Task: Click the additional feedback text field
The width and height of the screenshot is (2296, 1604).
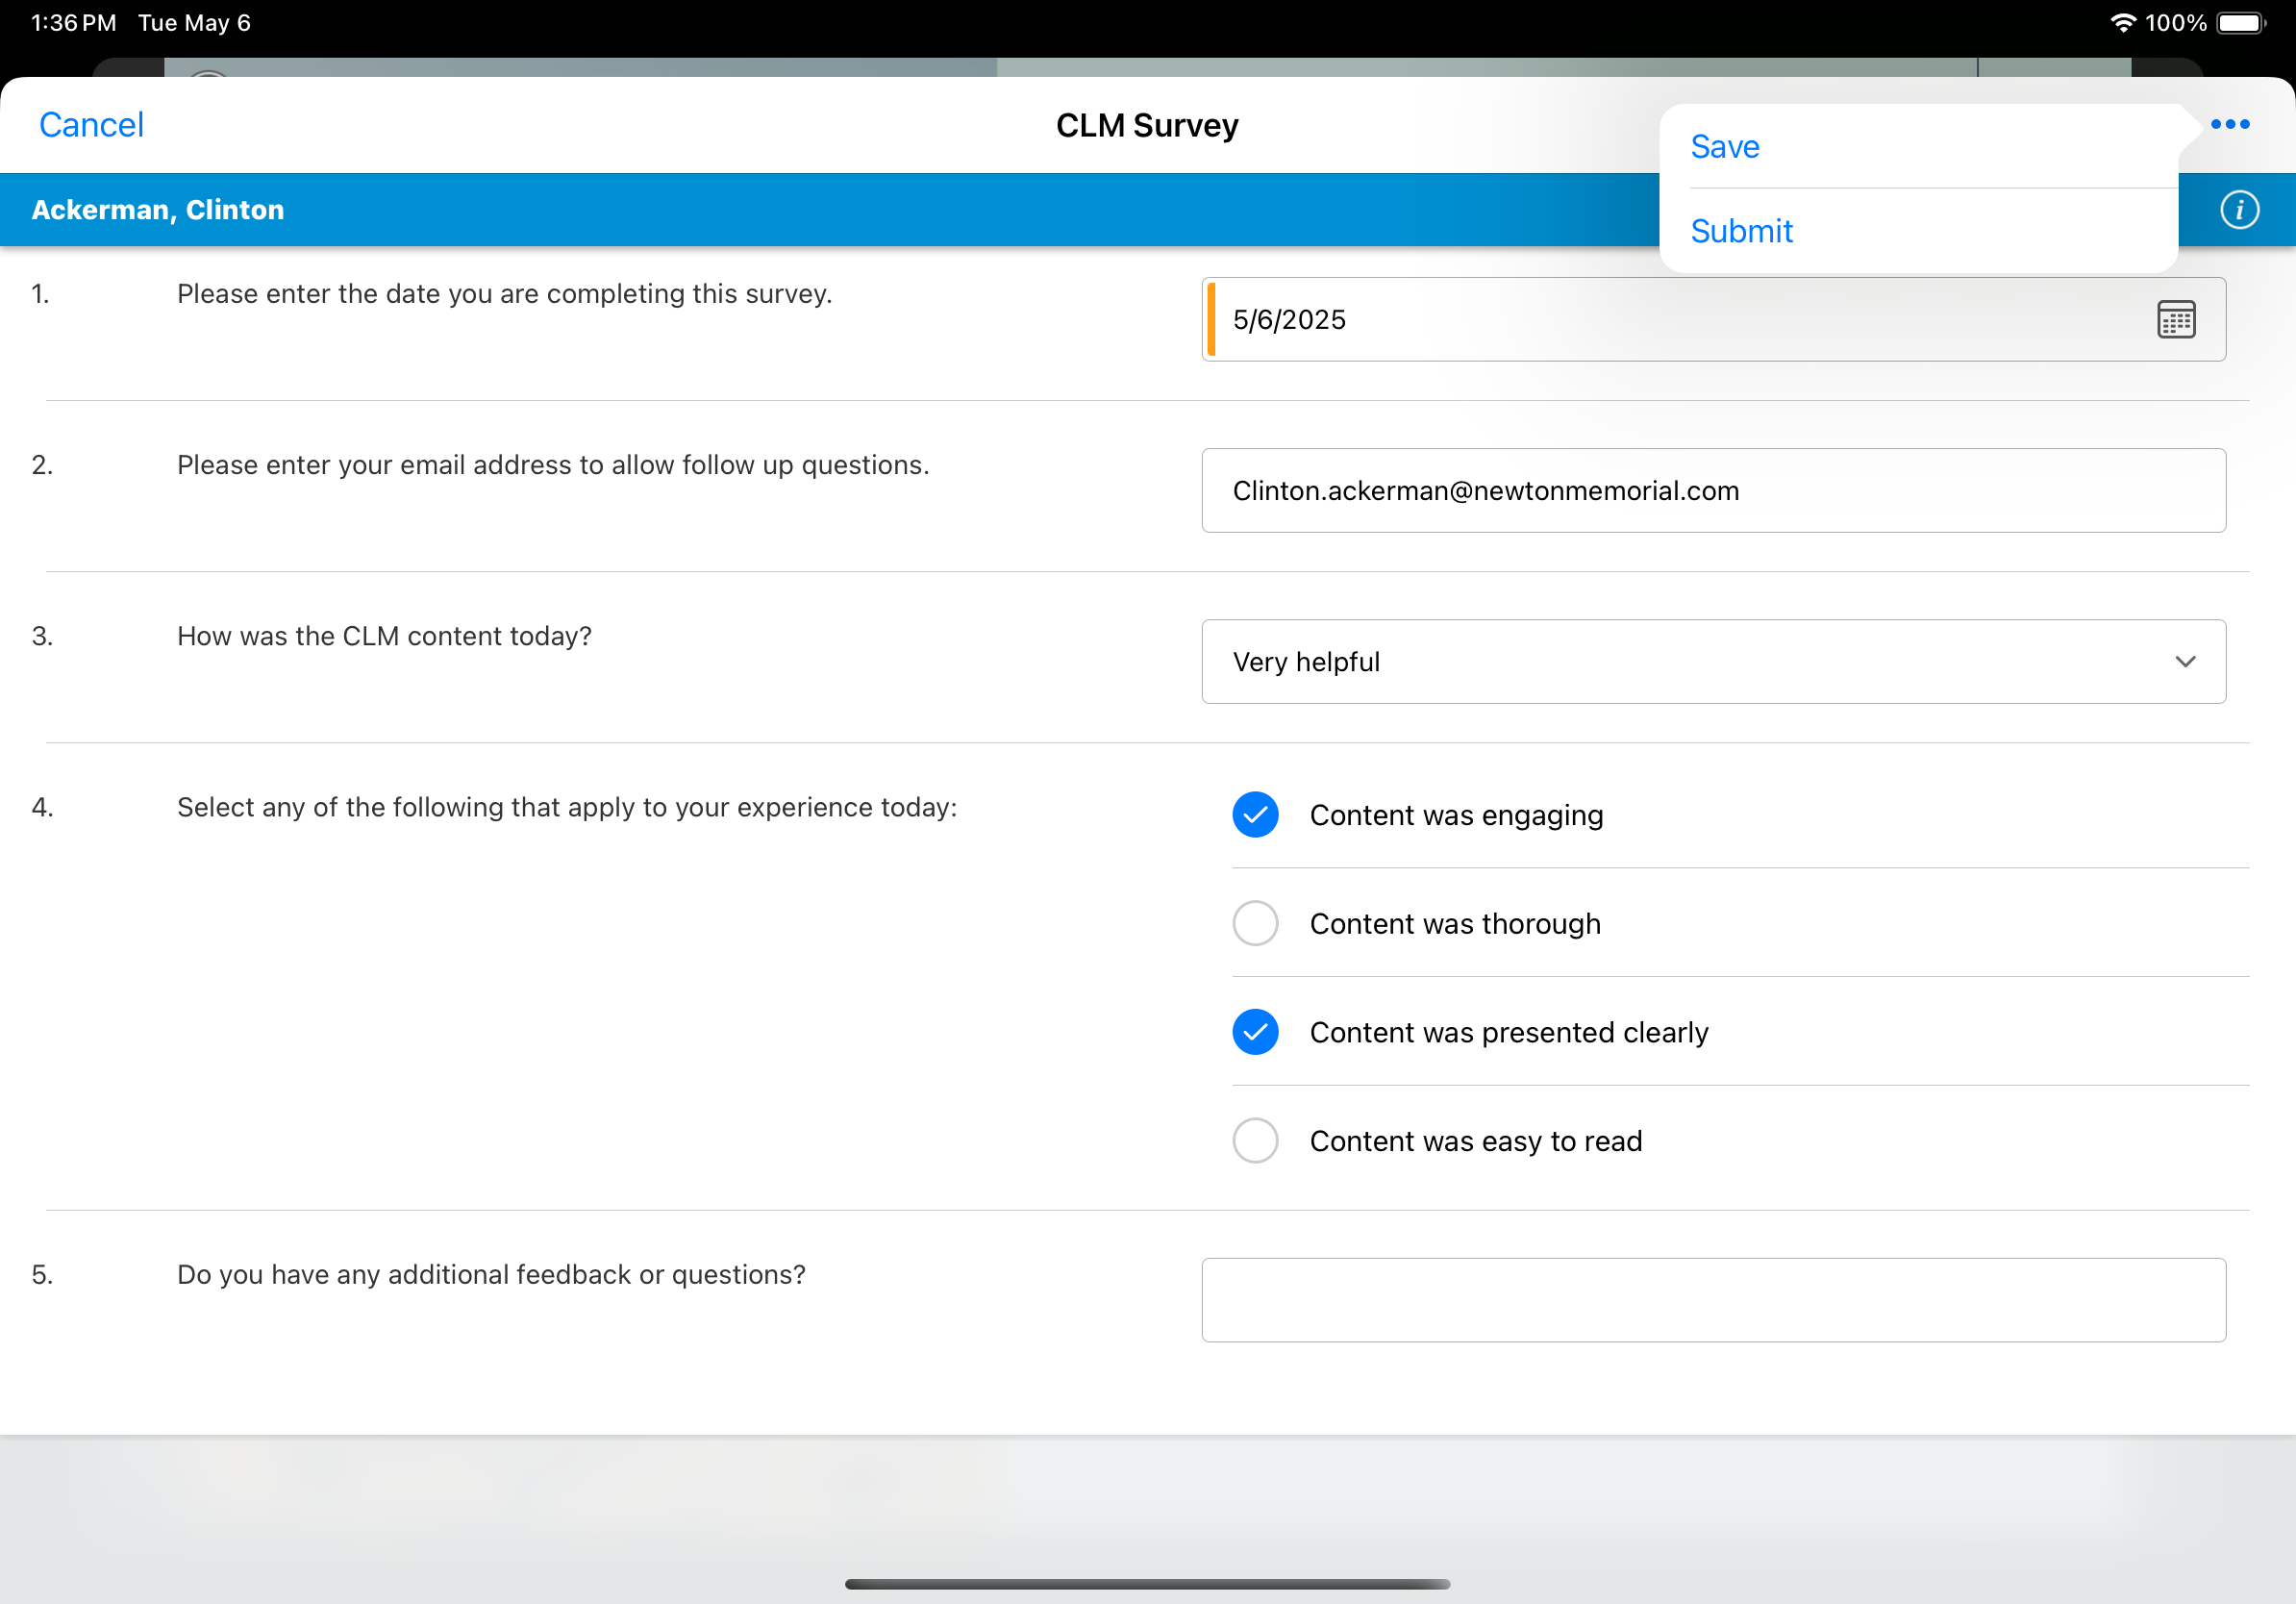Action: click(1712, 1300)
